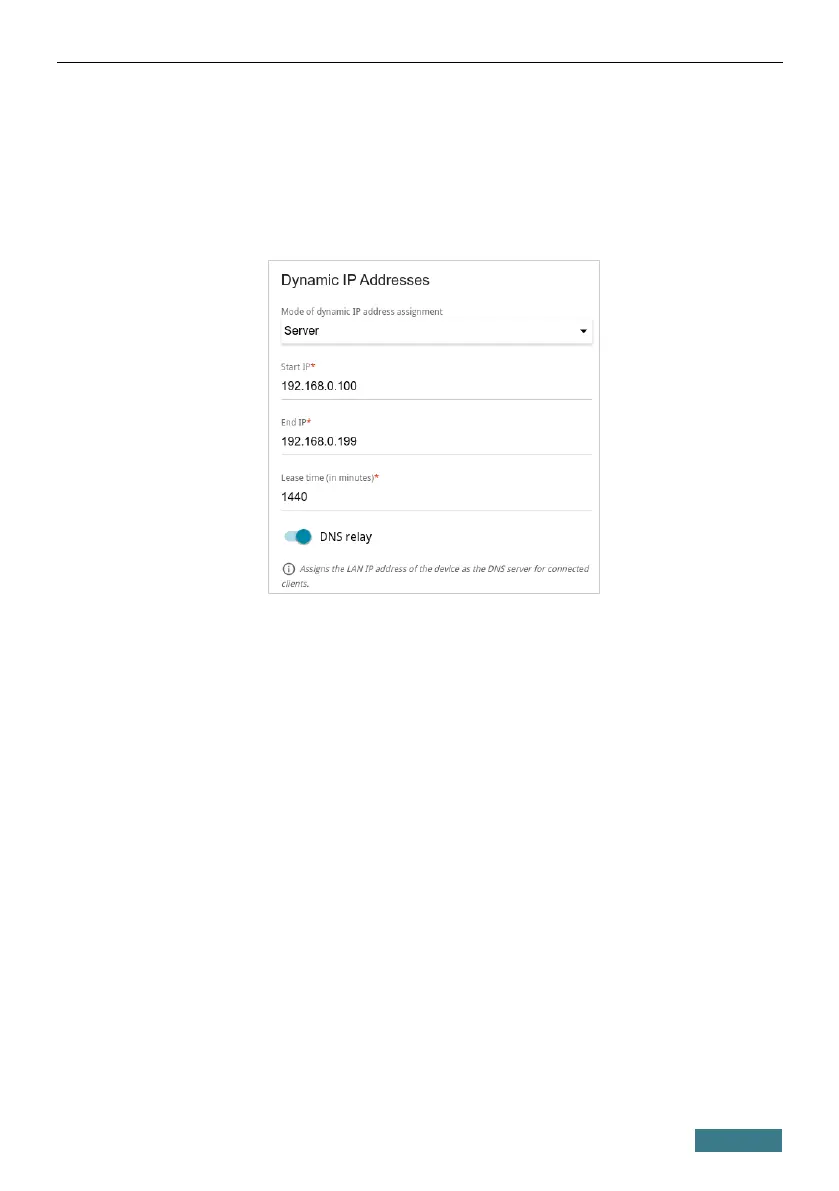Click the hint text about LAN IP address

(x=444, y=569)
